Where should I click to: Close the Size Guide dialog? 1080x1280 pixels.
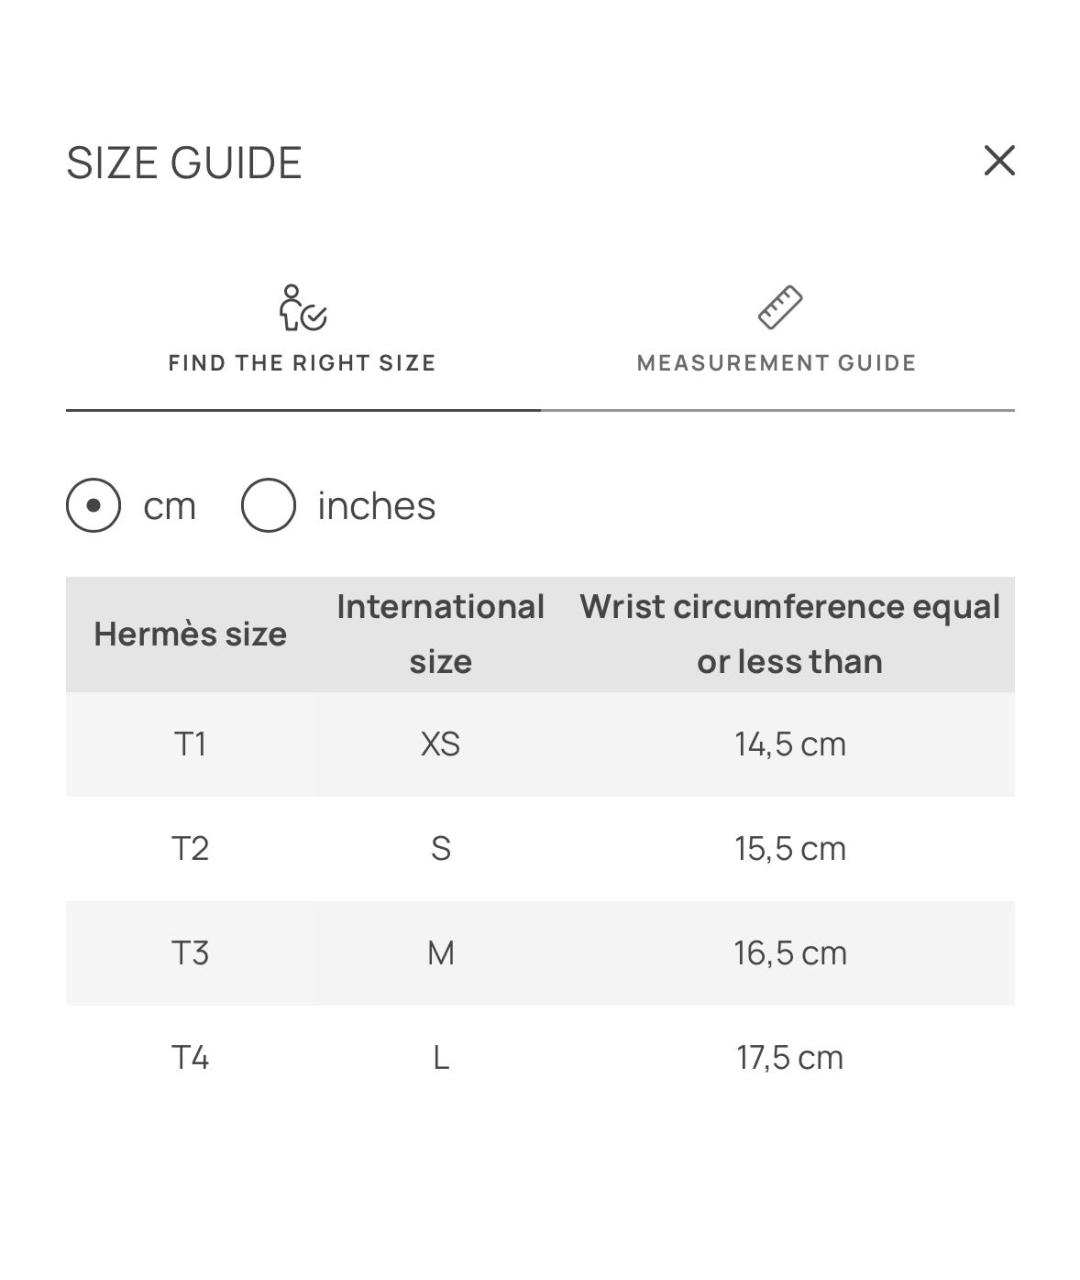[x=999, y=160]
